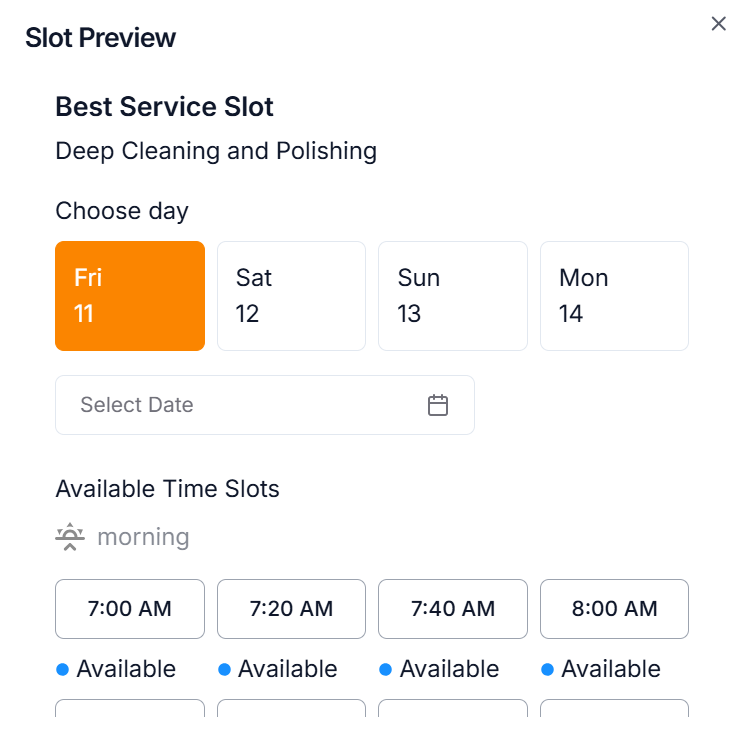Click partially visible slot below 8:00 AM
This screenshot has height=746, width=735.
tap(614, 709)
